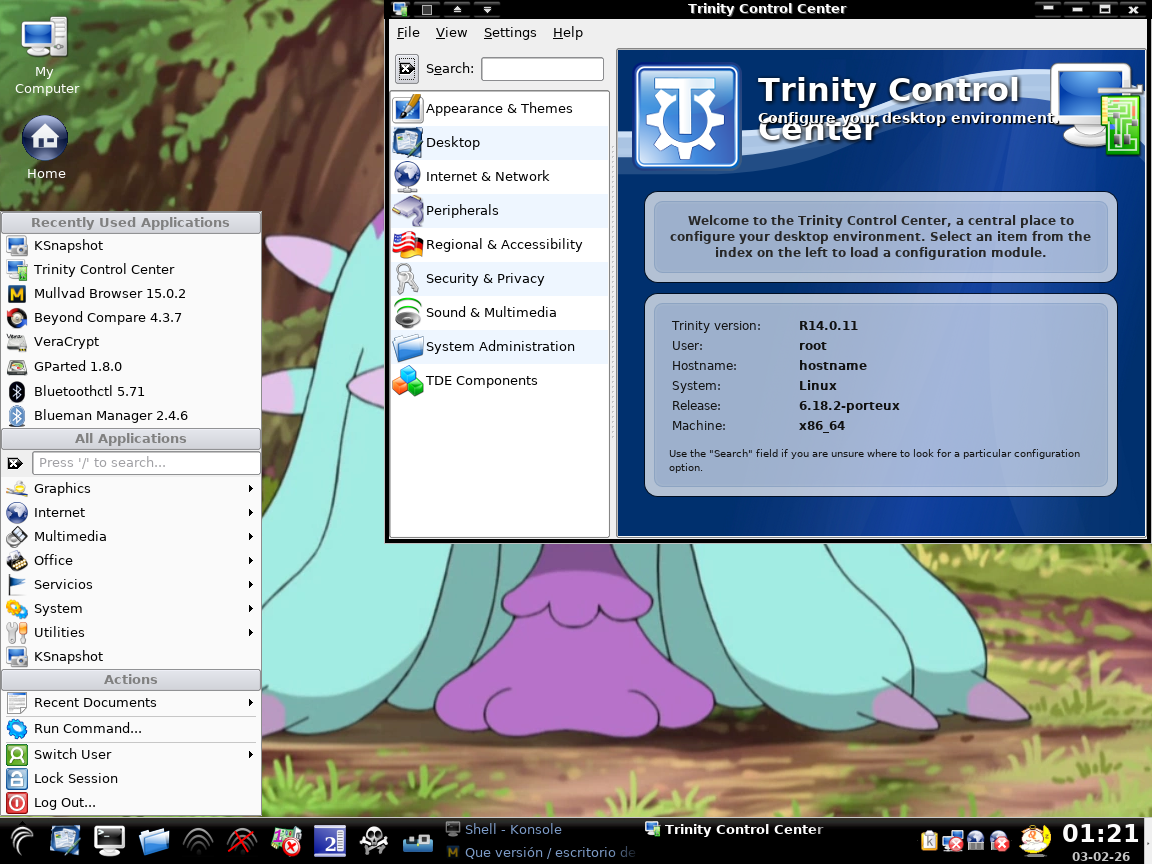Click the skull and crossbones taskbar icon
Image resolution: width=1152 pixels, height=864 pixels.
[x=373, y=840]
